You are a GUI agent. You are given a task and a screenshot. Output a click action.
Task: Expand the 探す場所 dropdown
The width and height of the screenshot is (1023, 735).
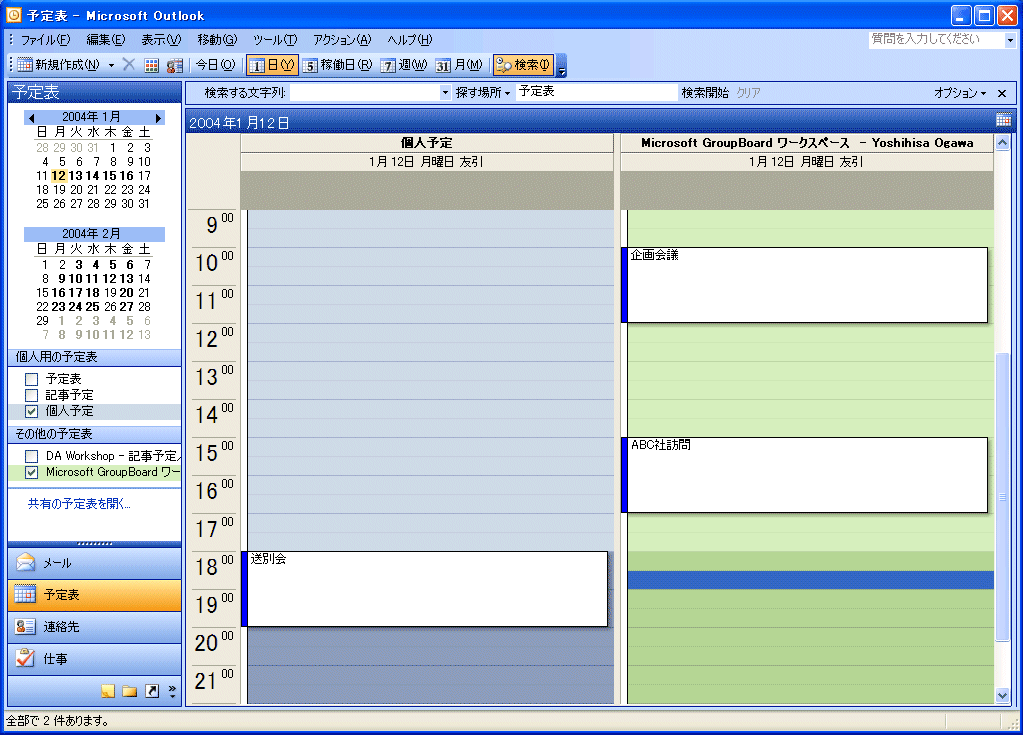(x=483, y=92)
